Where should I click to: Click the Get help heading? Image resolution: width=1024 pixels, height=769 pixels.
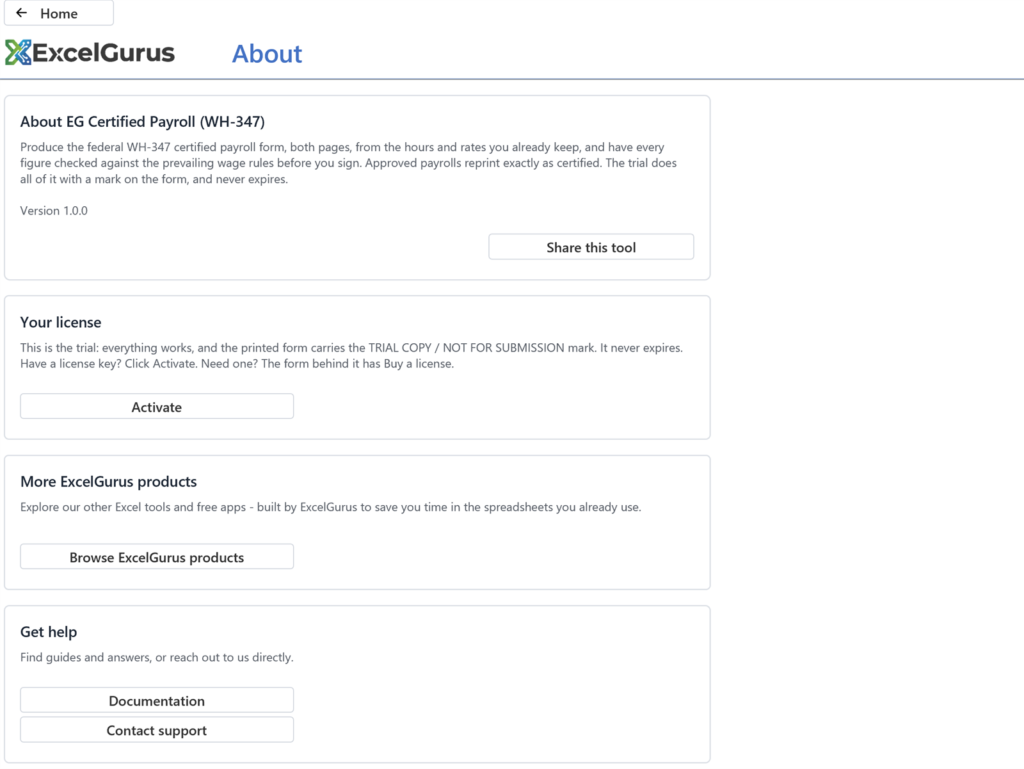[x=48, y=631]
